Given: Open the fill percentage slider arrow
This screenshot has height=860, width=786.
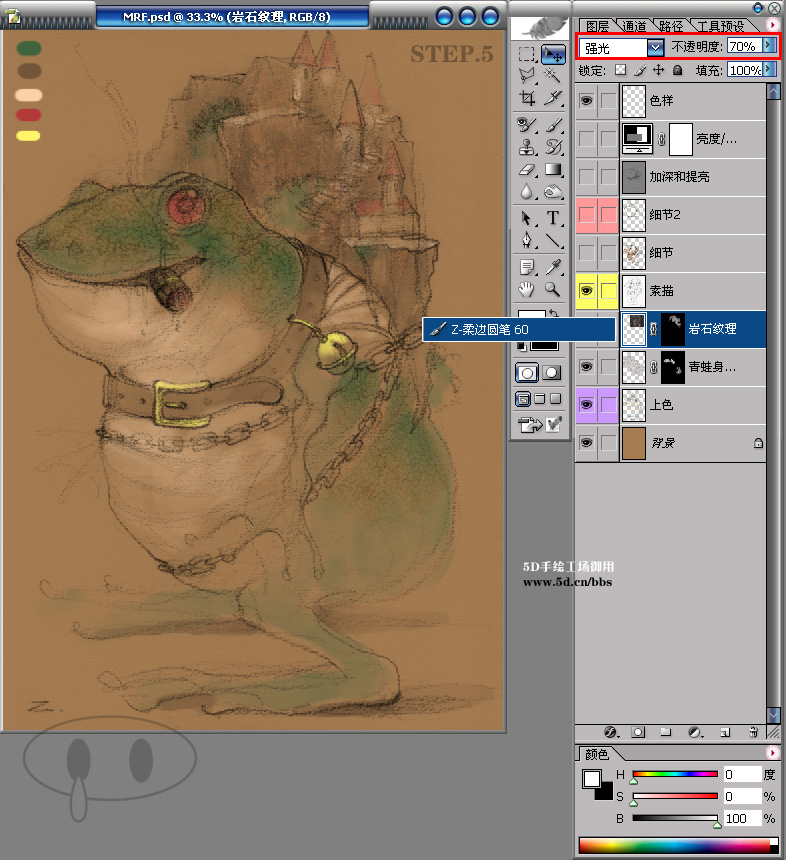Looking at the screenshot, I should pyautogui.click(x=769, y=69).
